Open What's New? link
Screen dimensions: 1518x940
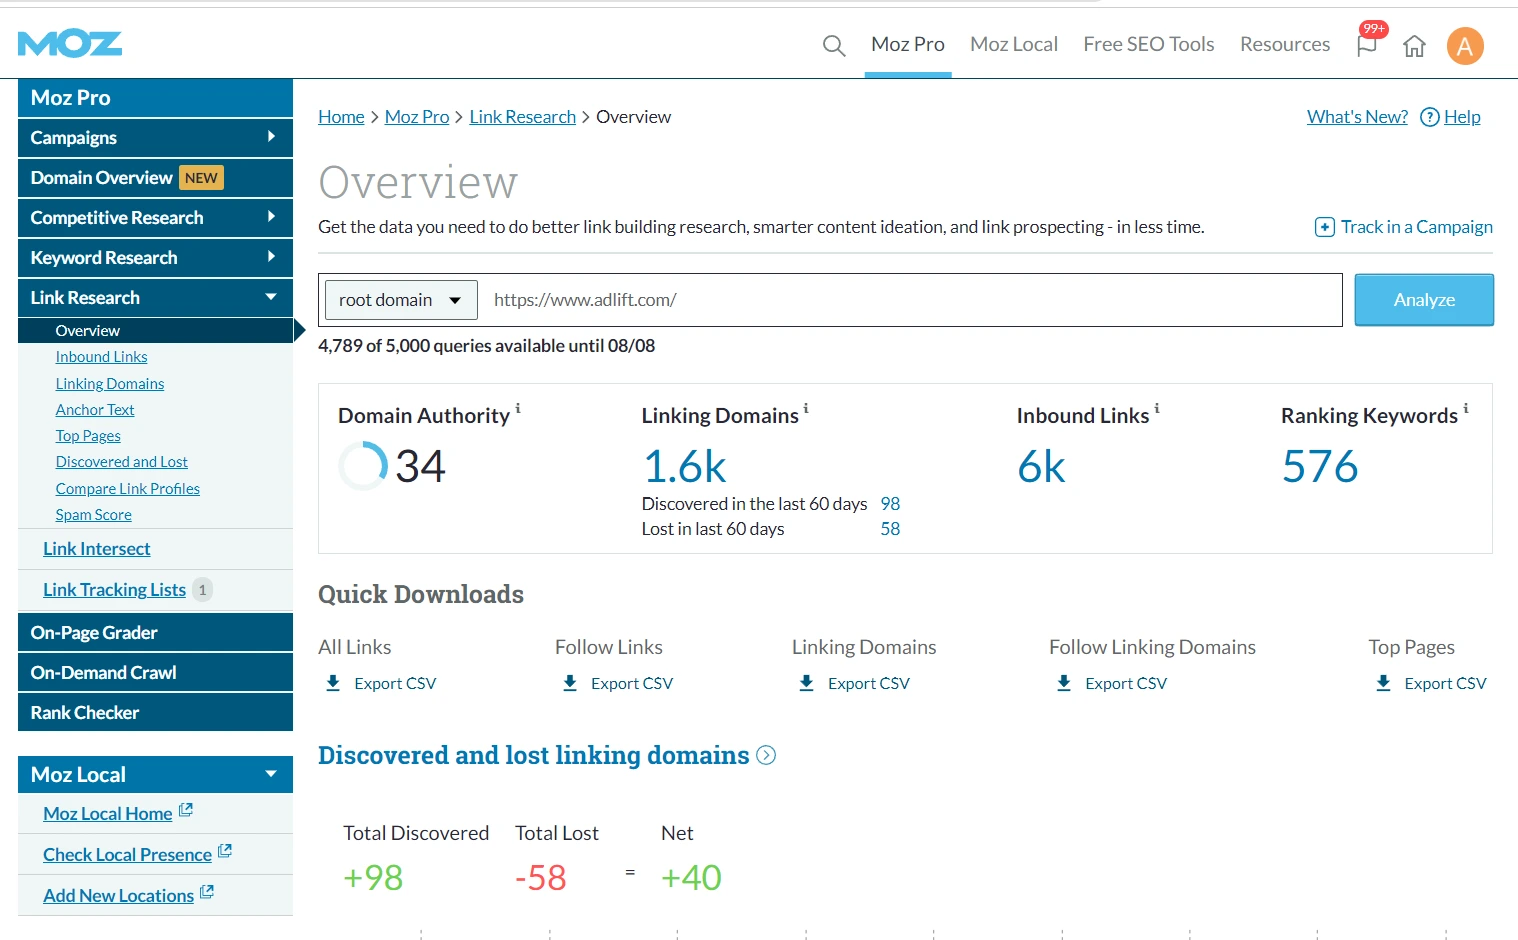pyautogui.click(x=1357, y=117)
